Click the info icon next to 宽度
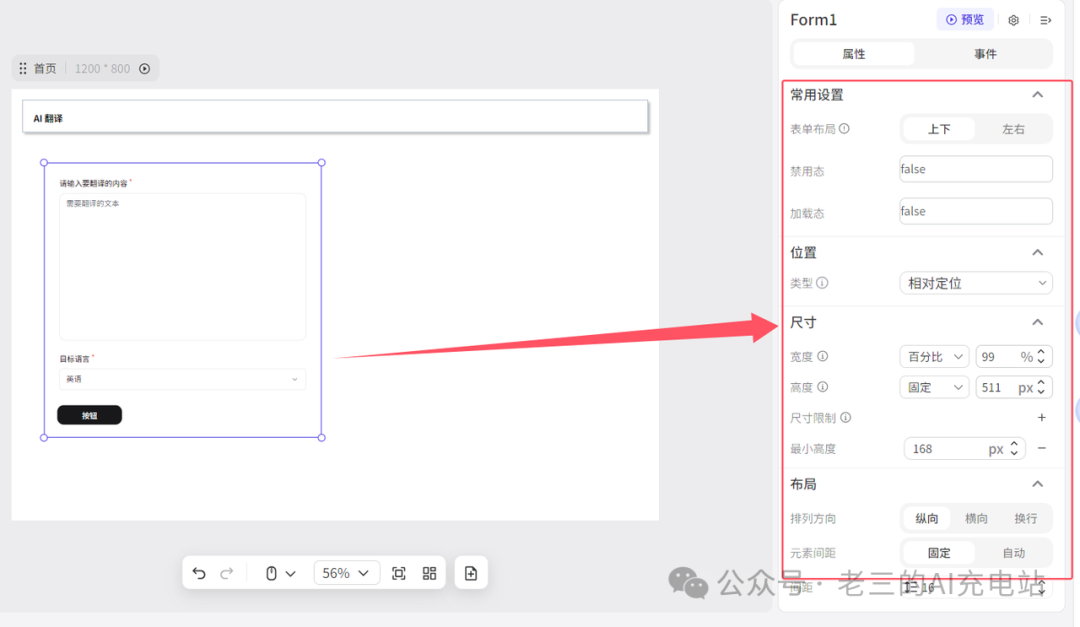The width and height of the screenshot is (1080, 627). [822, 356]
